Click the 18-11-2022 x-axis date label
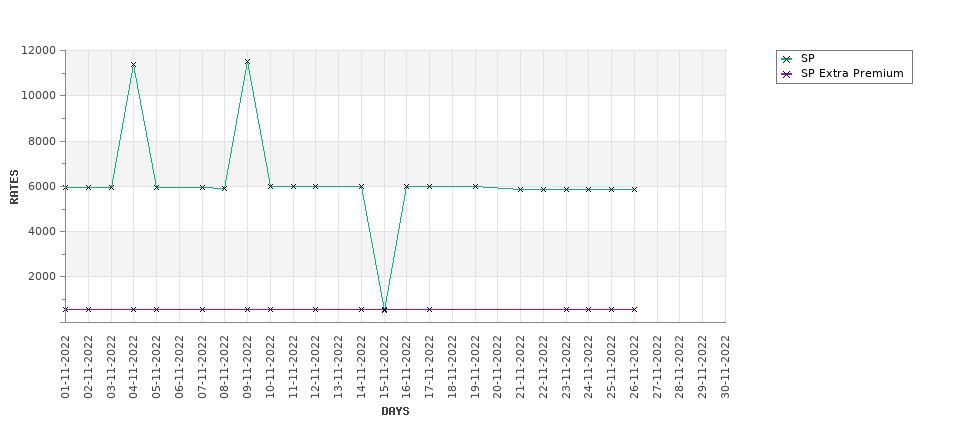Viewport: 975px width, 429px height. pos(452,367)
